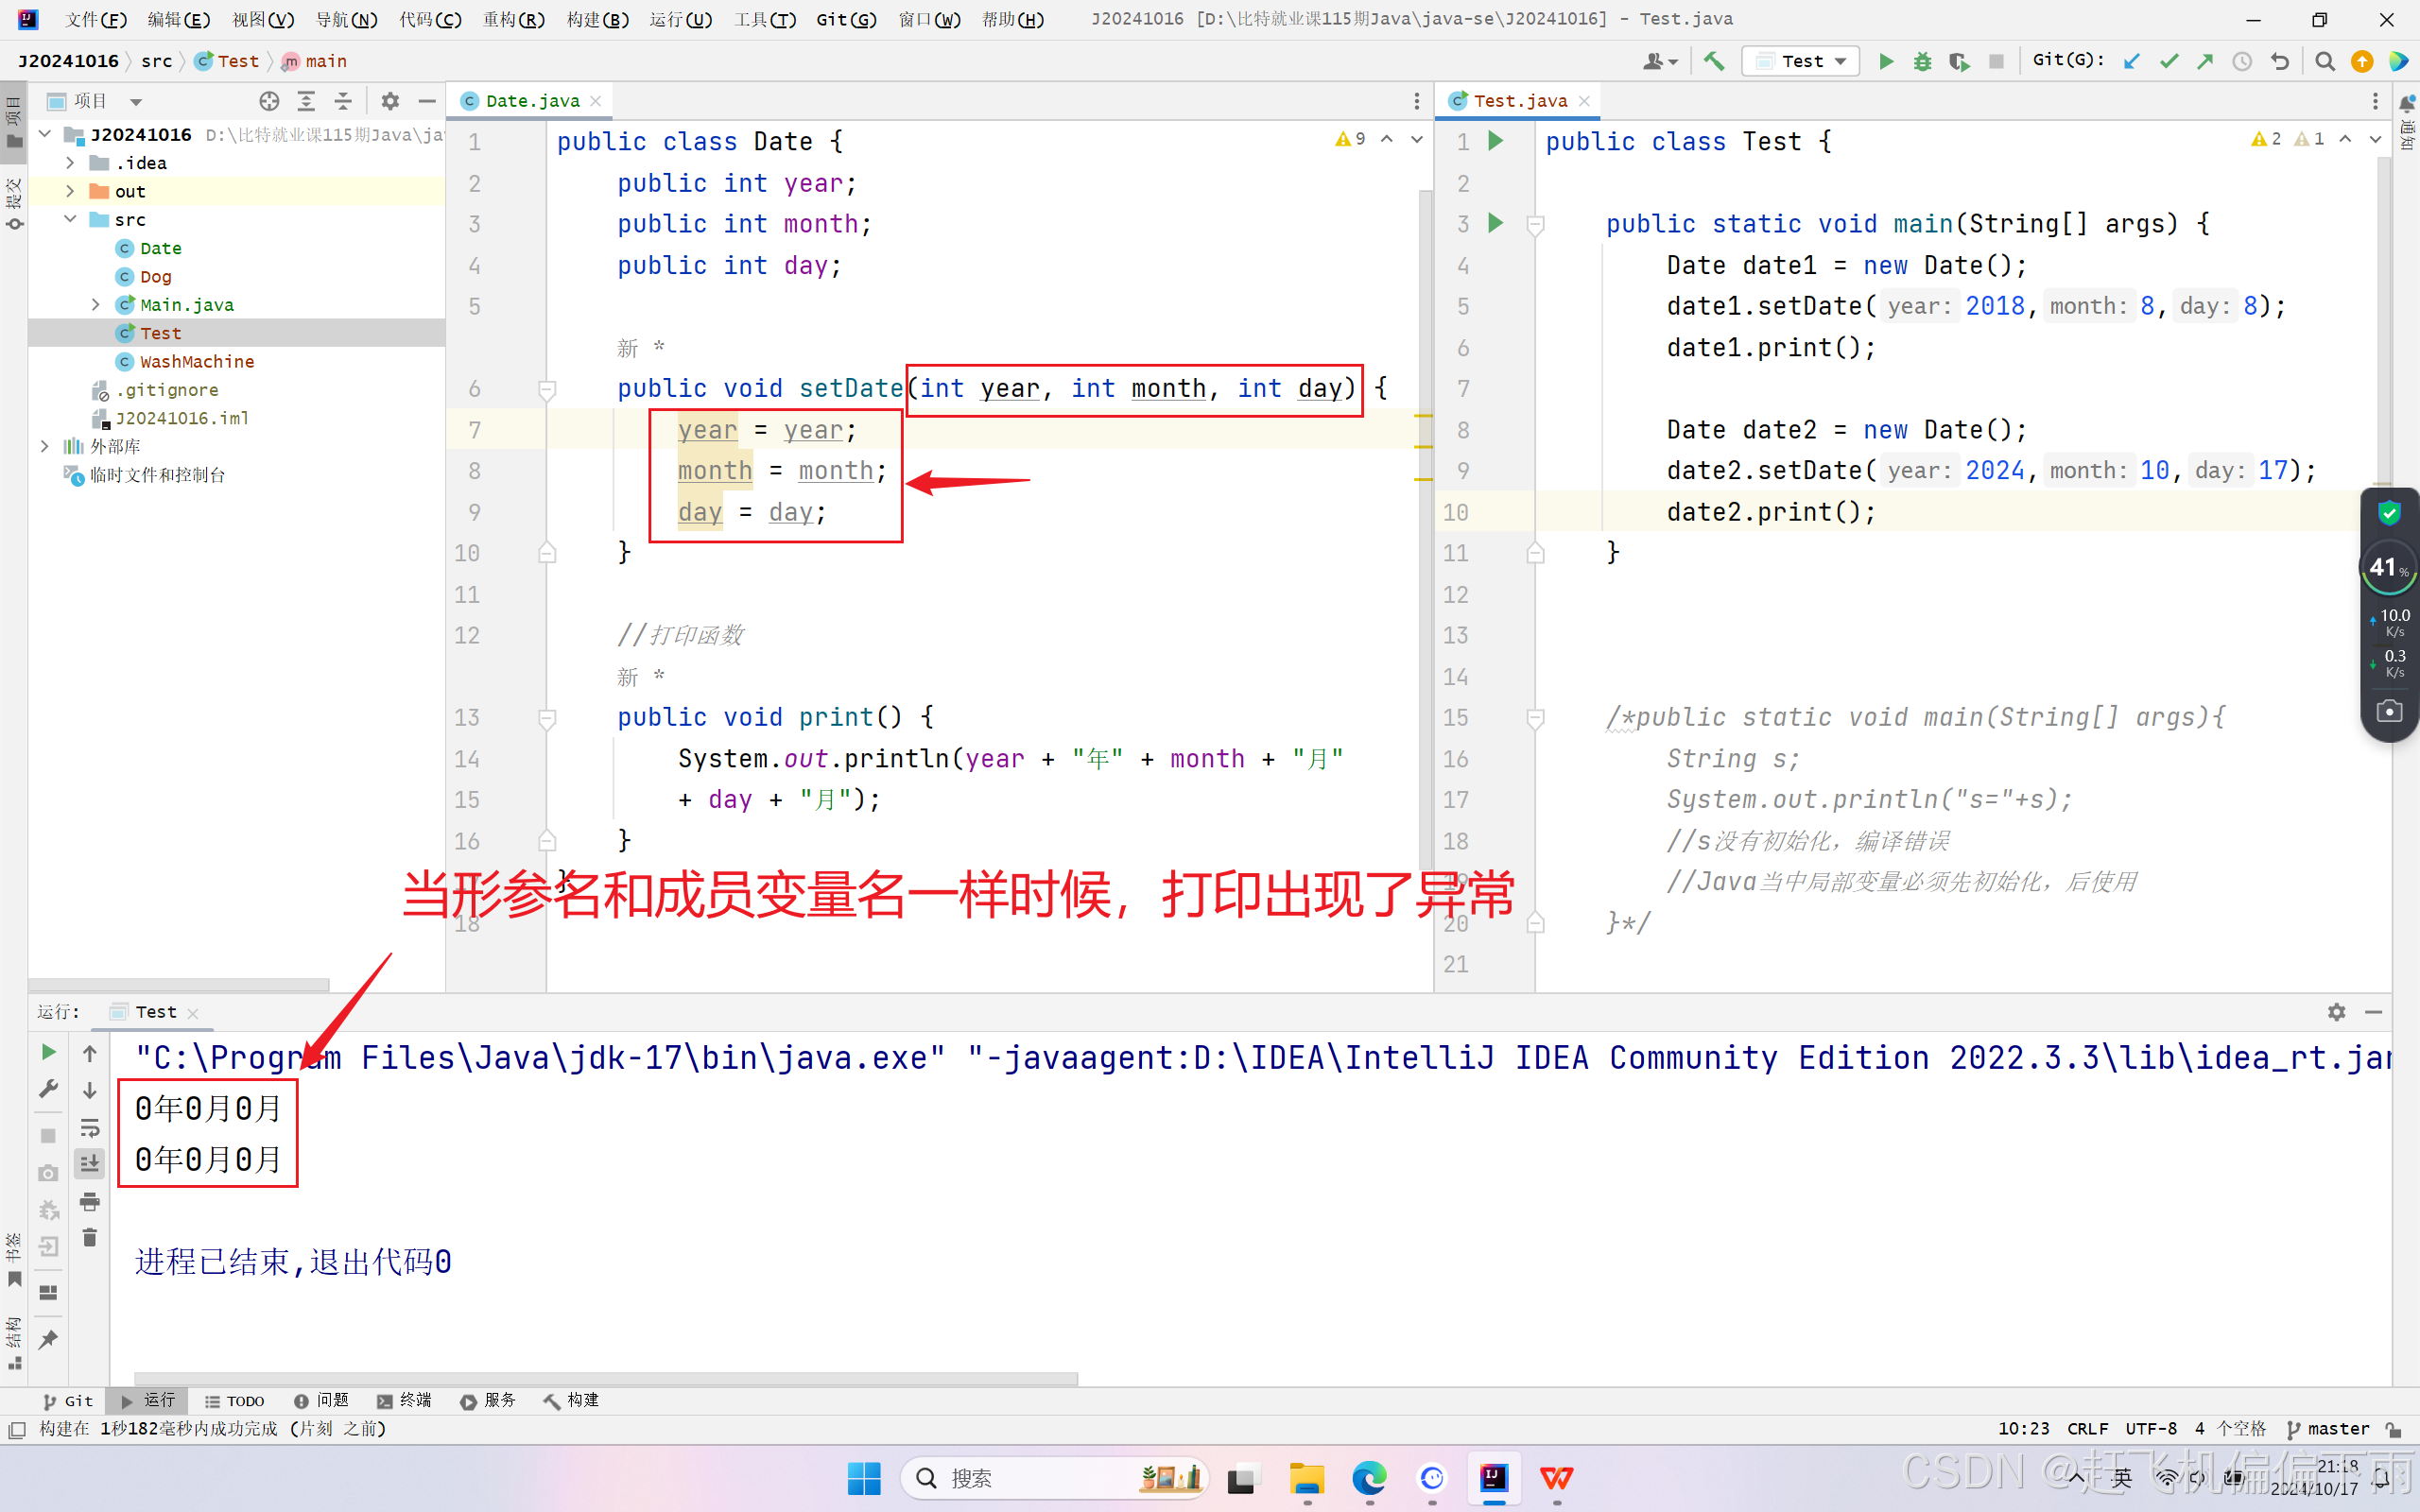Toggle soft-wrap in run console

click(89, 1127)
